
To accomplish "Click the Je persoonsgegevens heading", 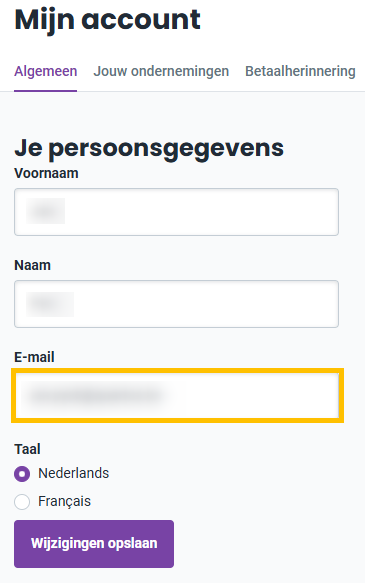I will click(x=149, y=149).
